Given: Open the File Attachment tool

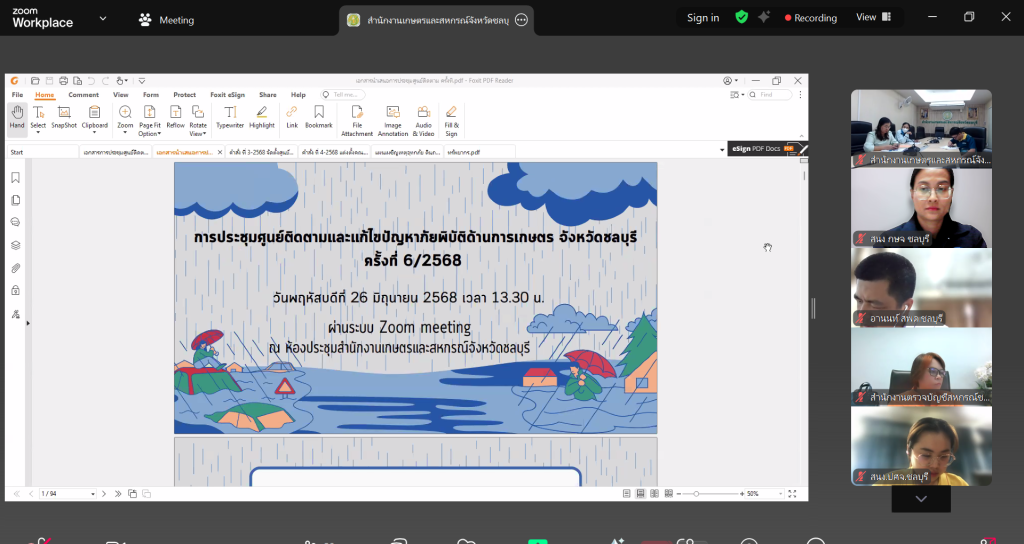Looking at the screenshot, I should coord(357,119).
